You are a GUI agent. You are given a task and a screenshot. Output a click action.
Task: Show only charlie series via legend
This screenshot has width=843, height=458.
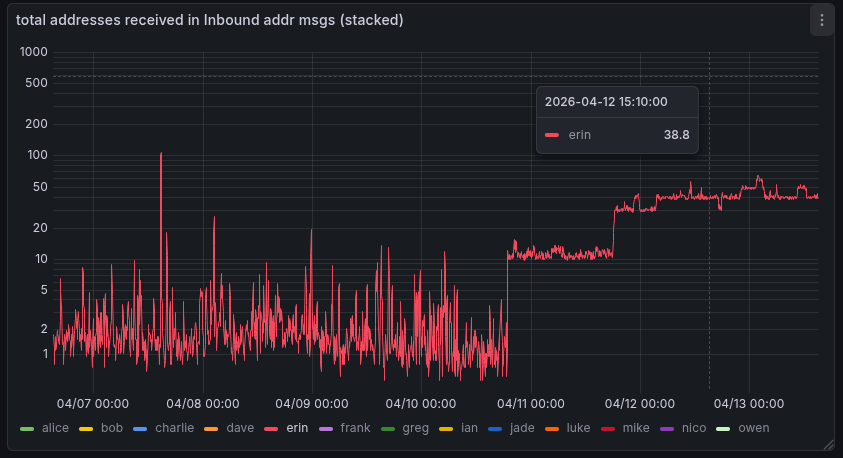coord(174,428)
